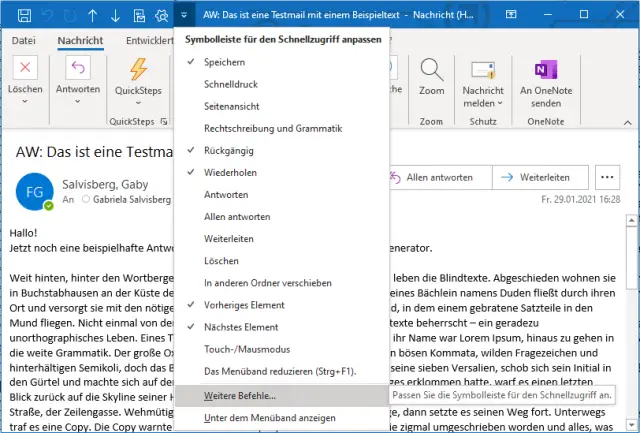Click the Save icon in the quick access toolbar
Image resolution: width=640 pixels, height=433 pixels.
pyautogui.click(x=25, y=15)
